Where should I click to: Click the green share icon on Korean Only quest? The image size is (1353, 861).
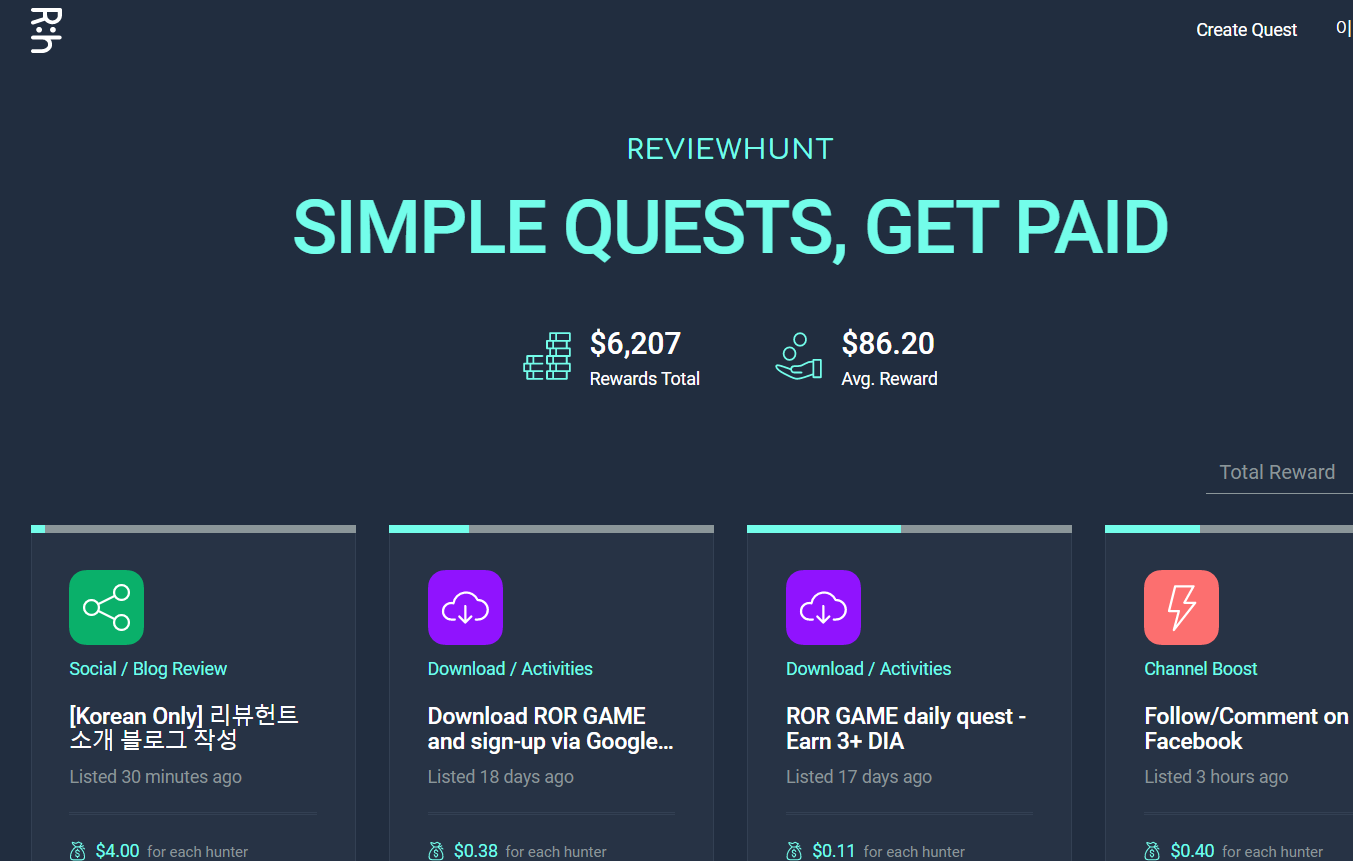coord(106,607)
